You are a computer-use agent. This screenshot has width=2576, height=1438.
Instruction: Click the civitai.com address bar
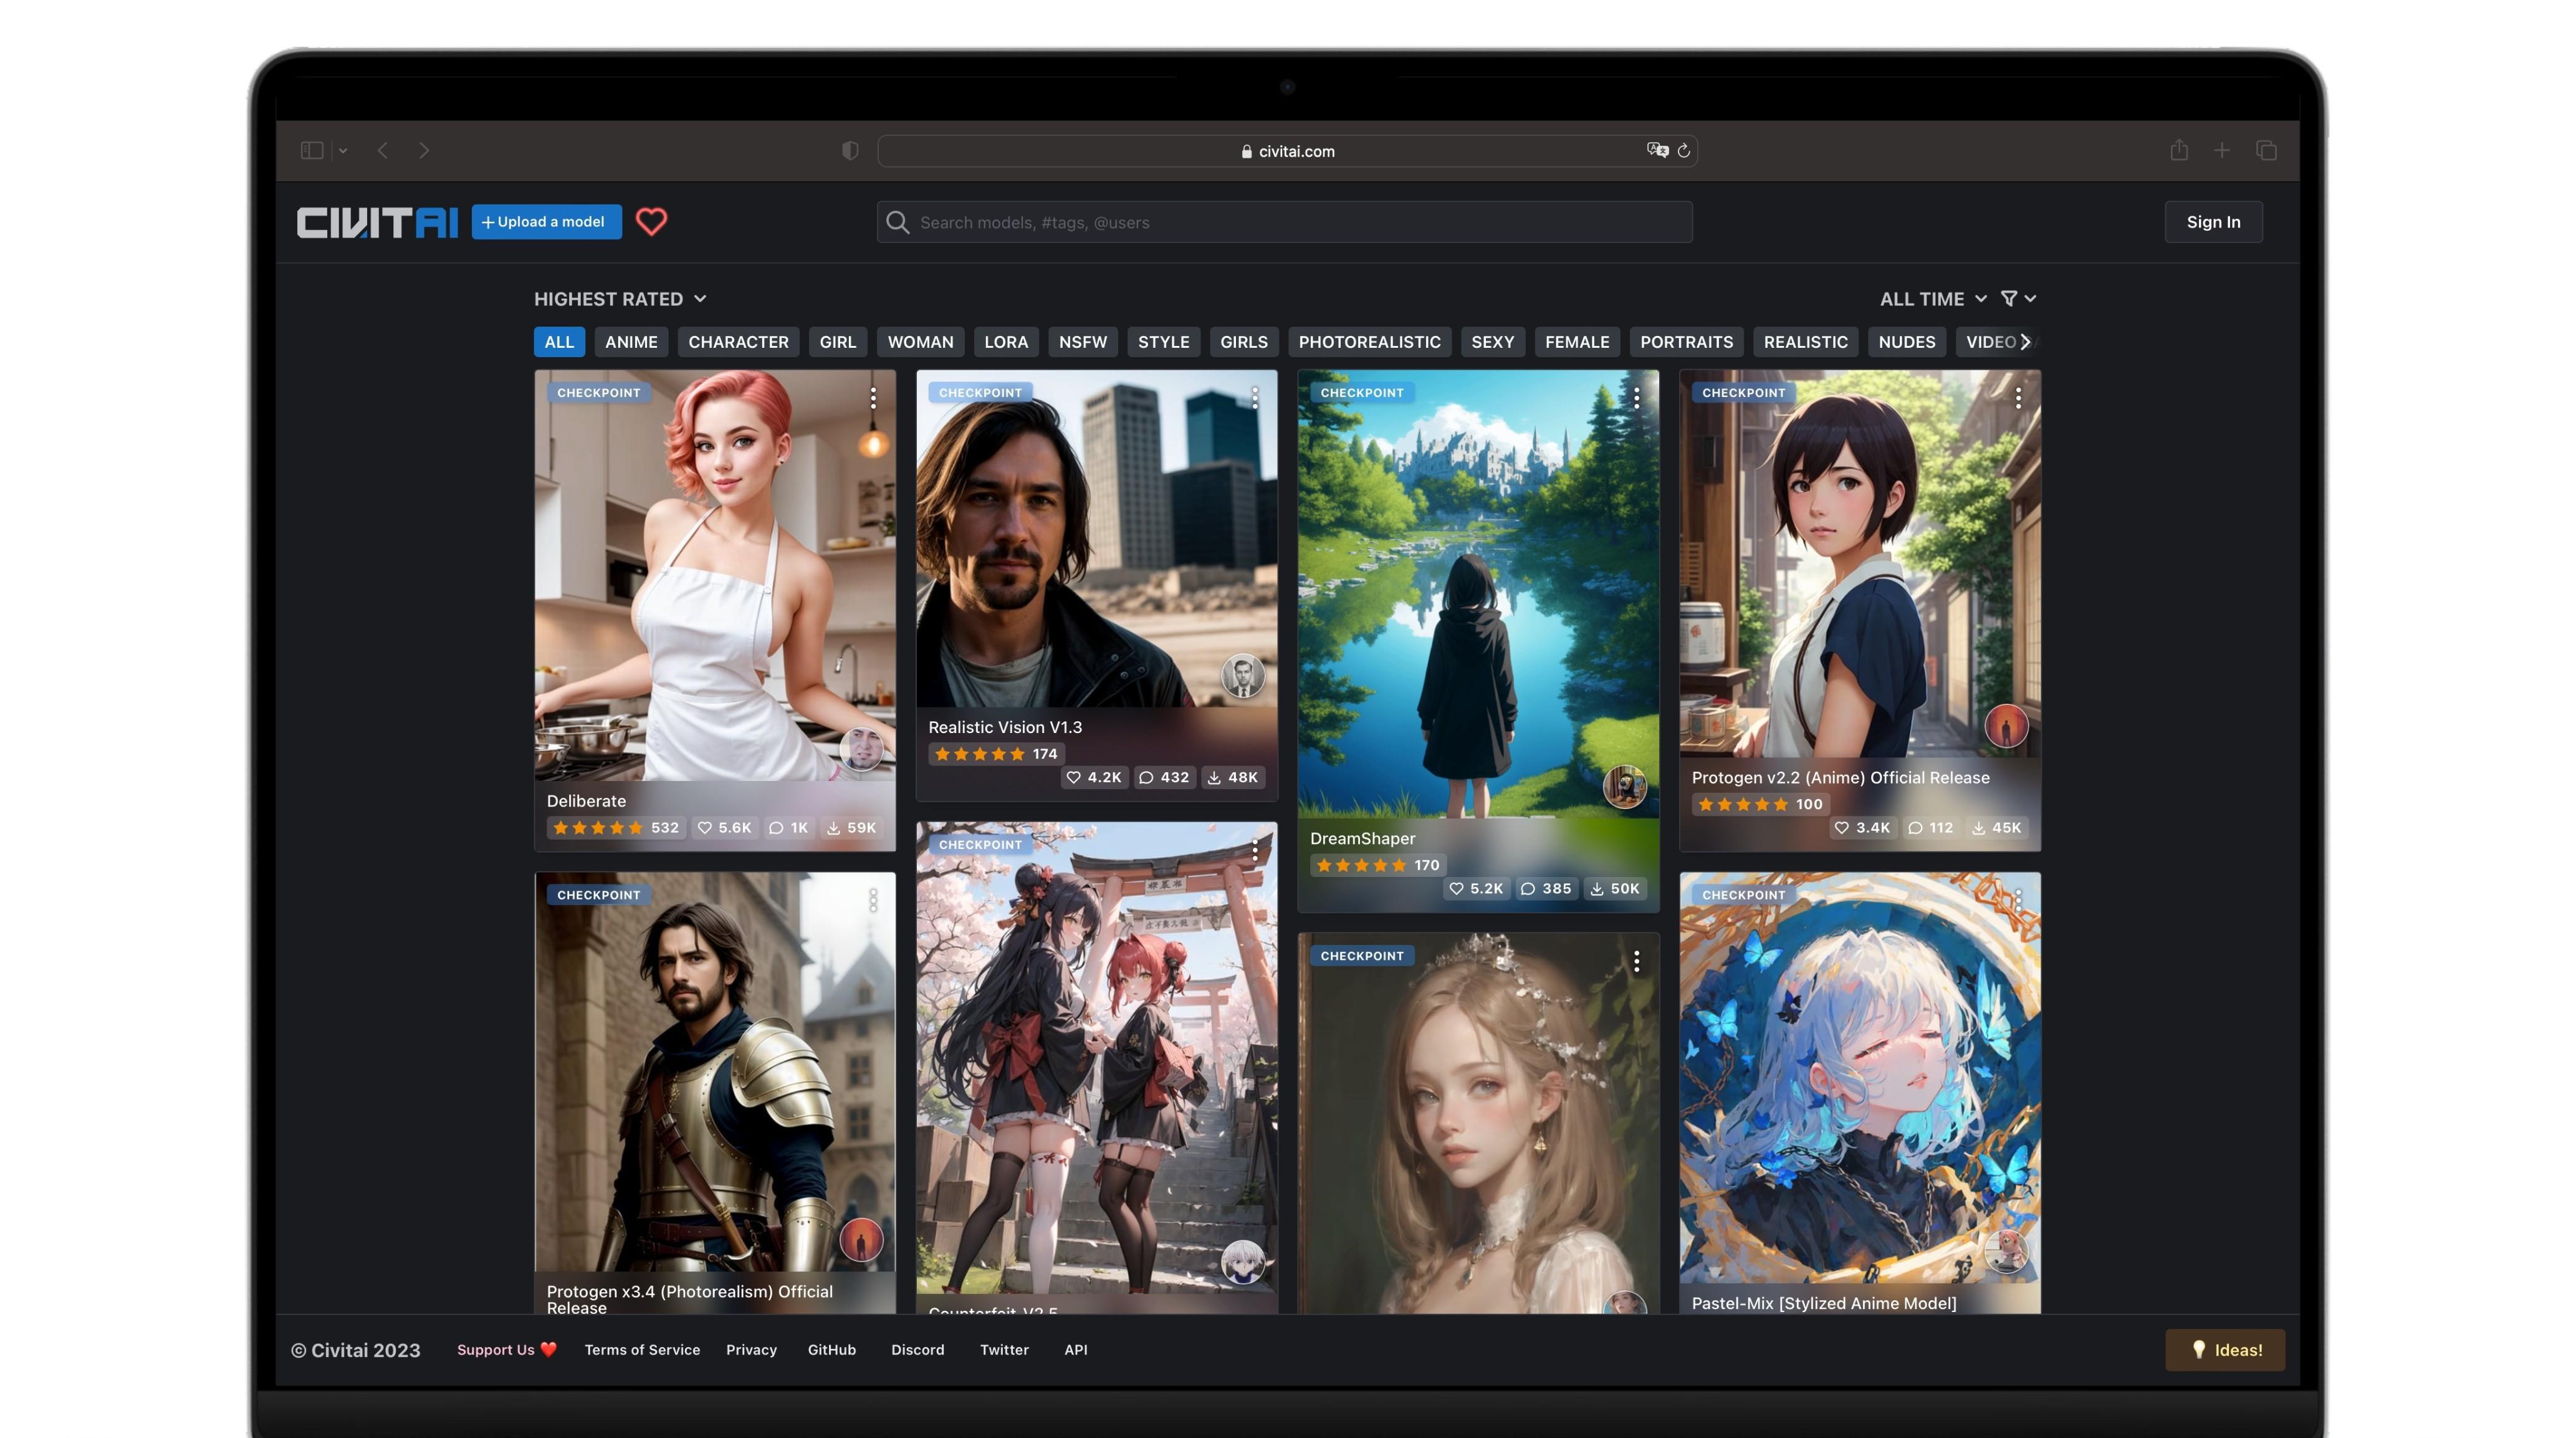pyautogui.click(x=1287, y=151)
